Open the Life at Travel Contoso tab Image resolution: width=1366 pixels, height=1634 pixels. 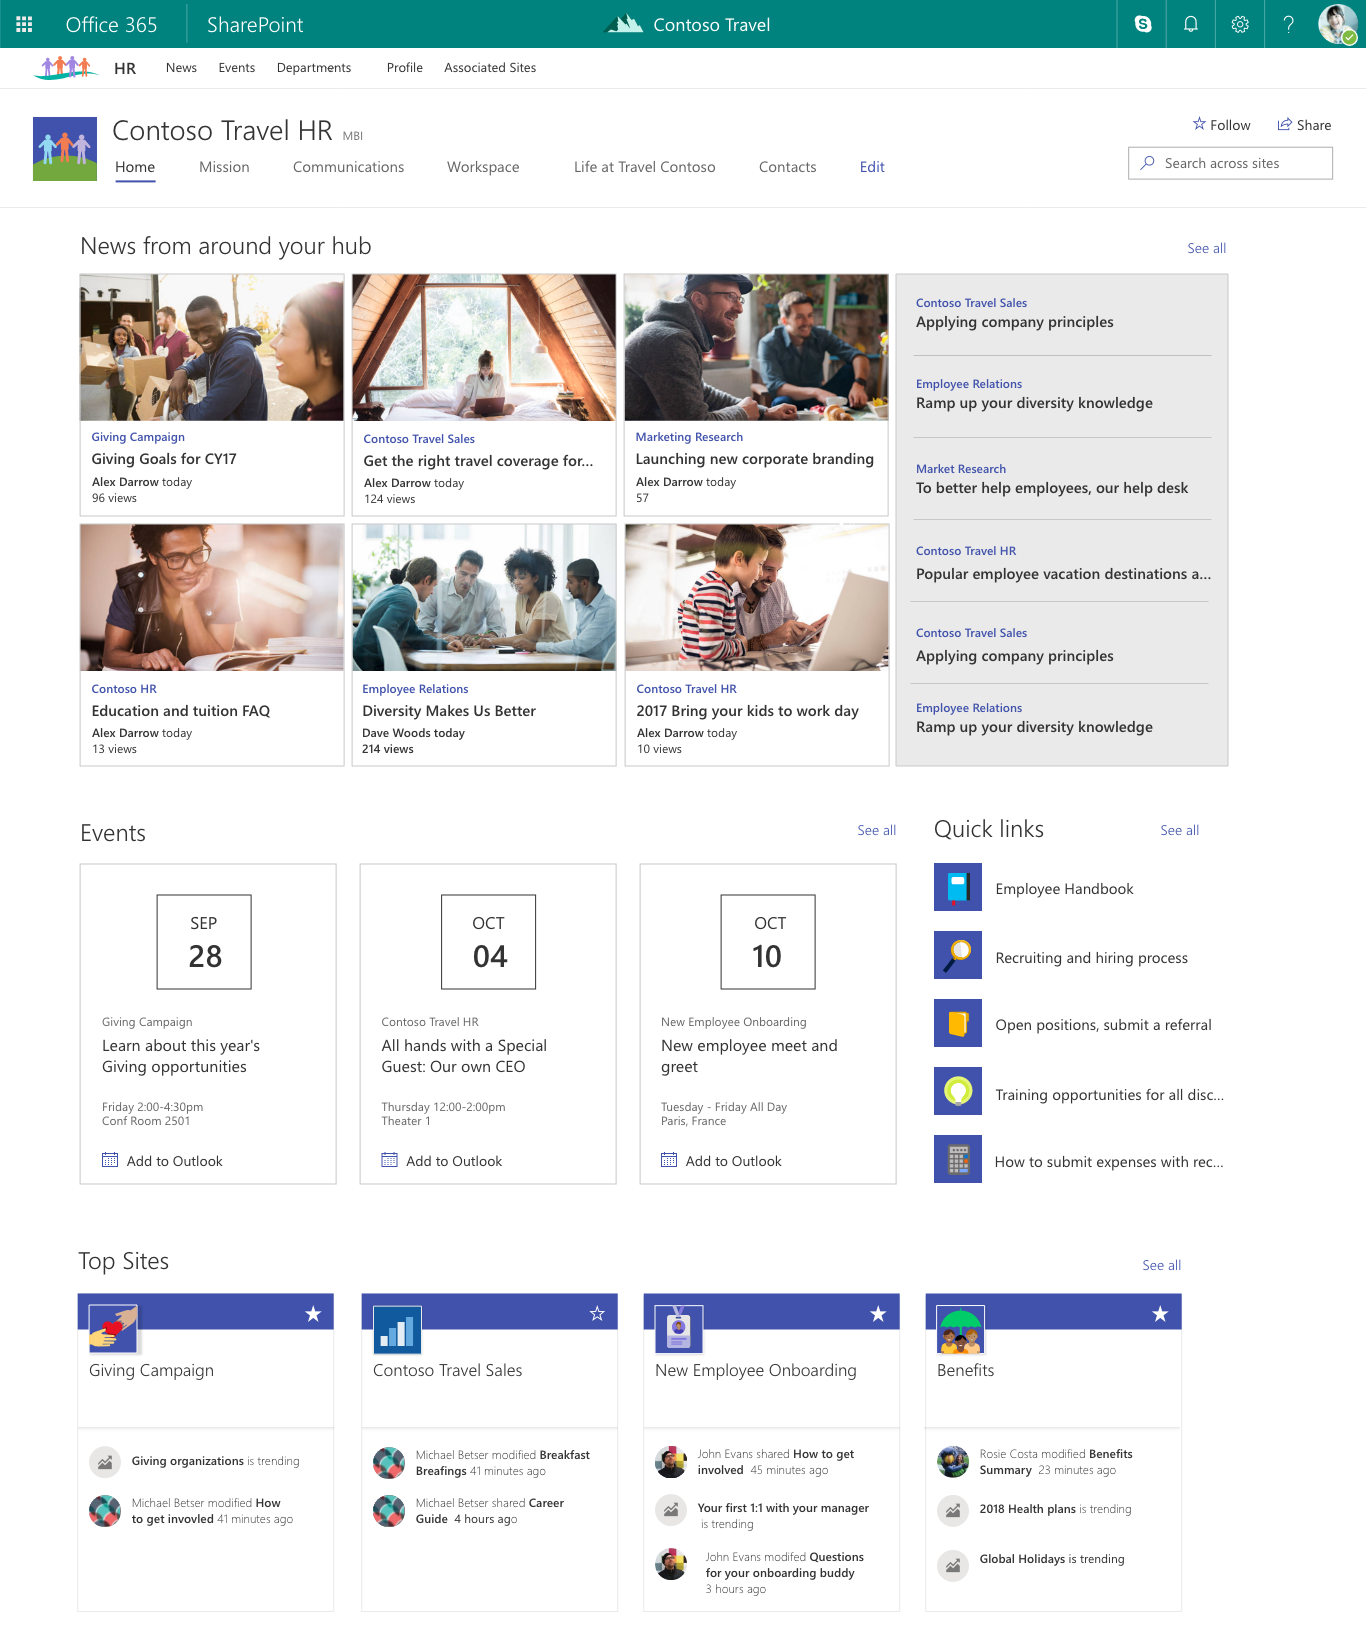[x=644, y=167]
